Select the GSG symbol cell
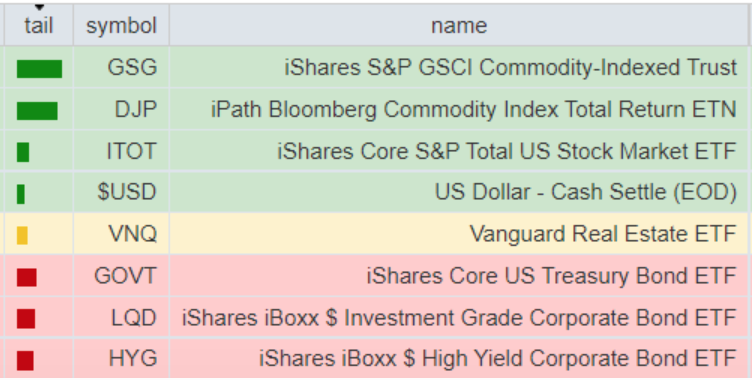This screenshot has height=380, width=752. (121, 67)
